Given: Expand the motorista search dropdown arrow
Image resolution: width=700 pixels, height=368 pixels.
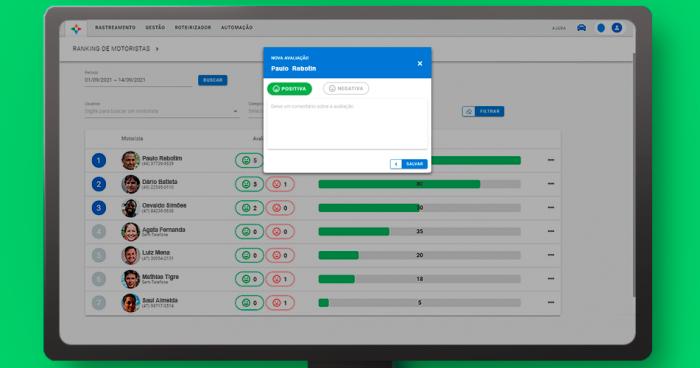Looking at the screenshot, I should [235, 111].
